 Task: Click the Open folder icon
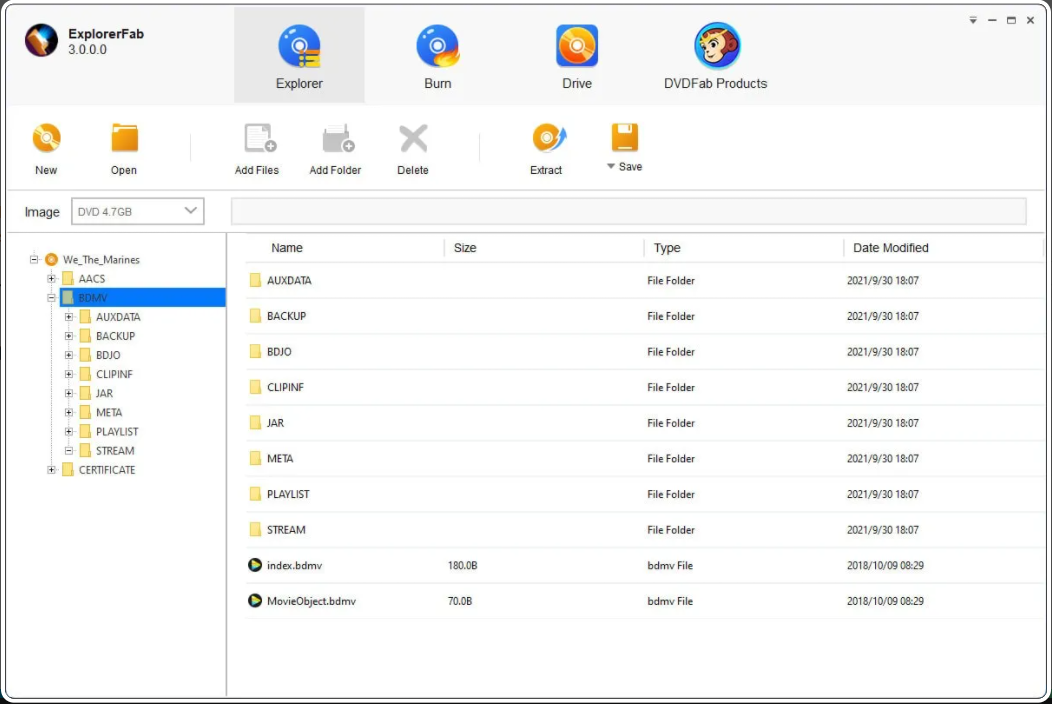[124, 138]
